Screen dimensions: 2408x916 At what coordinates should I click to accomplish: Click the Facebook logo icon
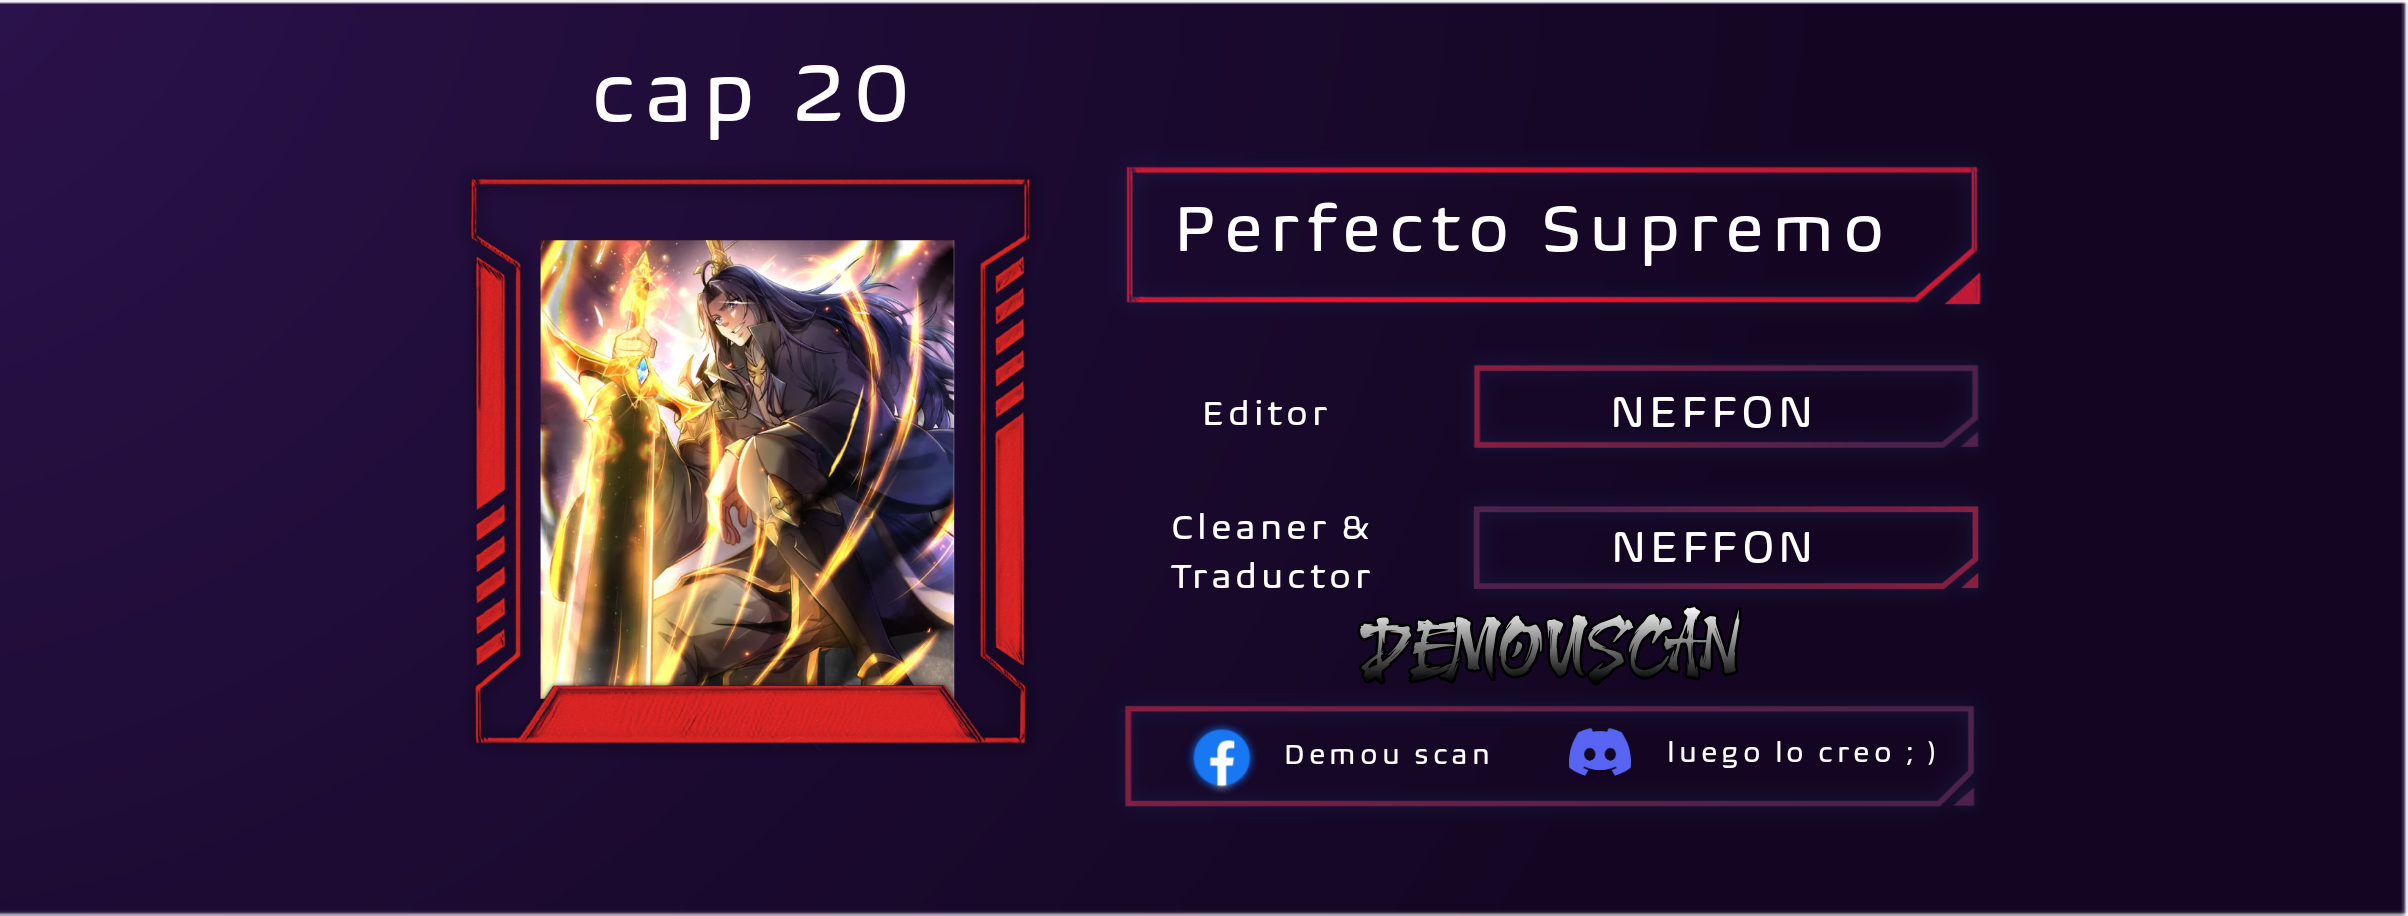pyautogui.click(x=1221, y=757)
